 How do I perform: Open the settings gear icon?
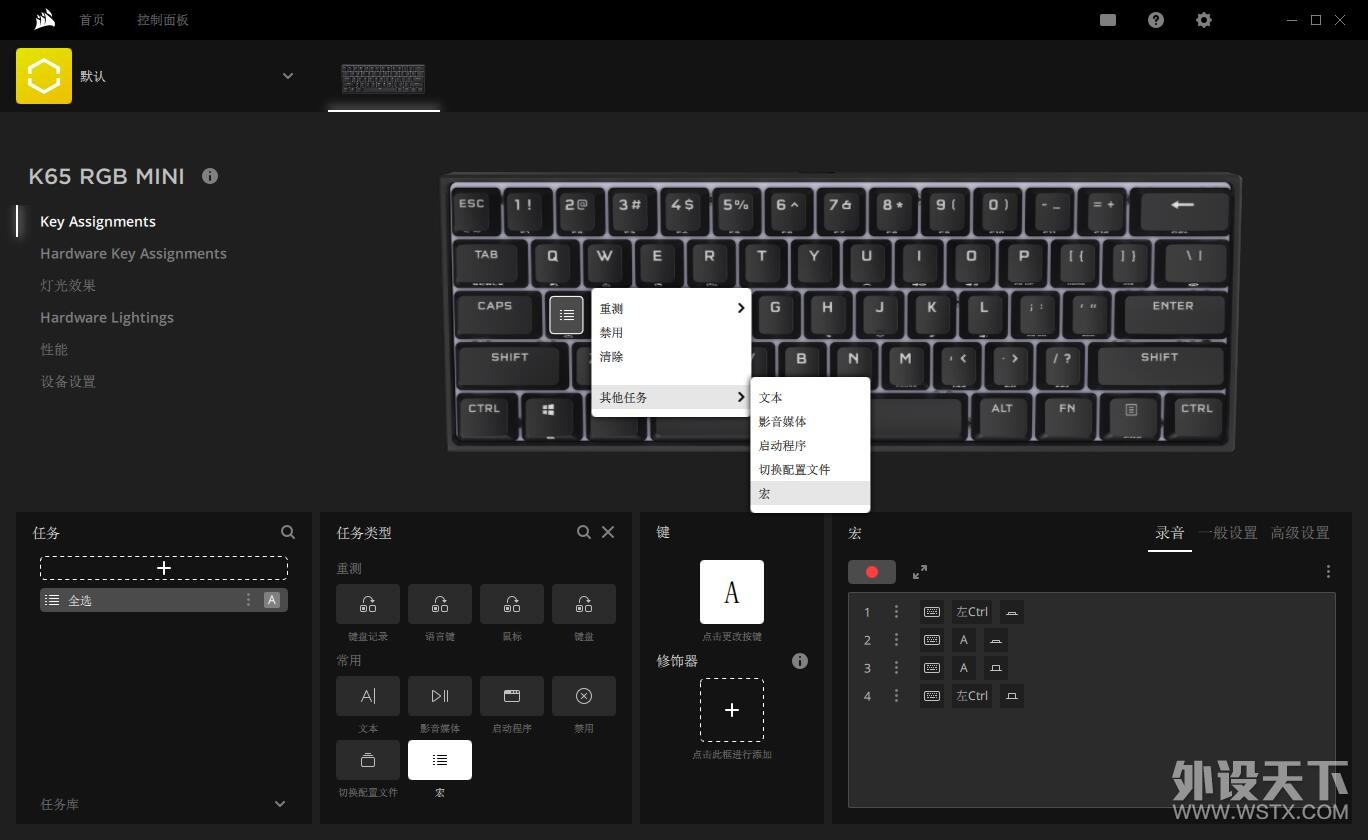(x=1204, y=20)
